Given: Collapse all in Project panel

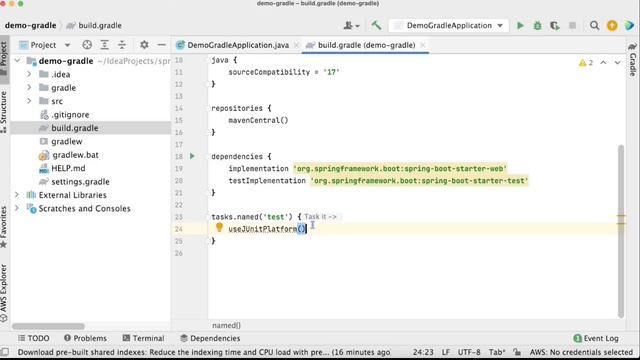Looking at the screenshot, I should tap(122, 45).
